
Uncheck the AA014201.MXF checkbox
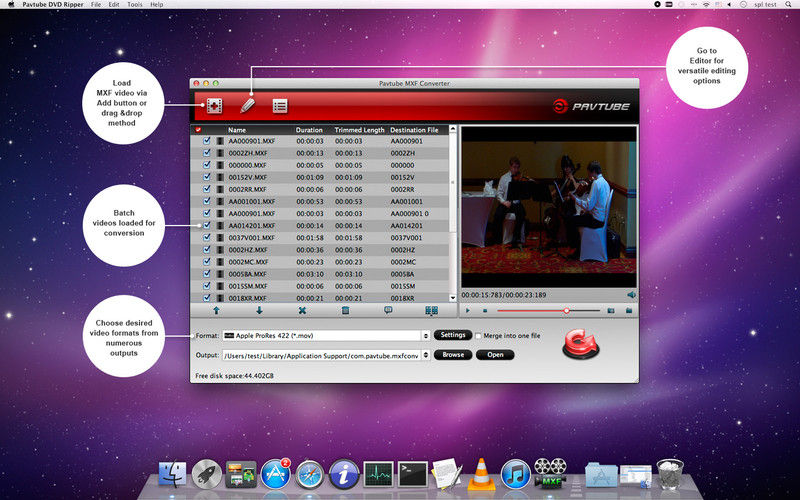[207, 226]
